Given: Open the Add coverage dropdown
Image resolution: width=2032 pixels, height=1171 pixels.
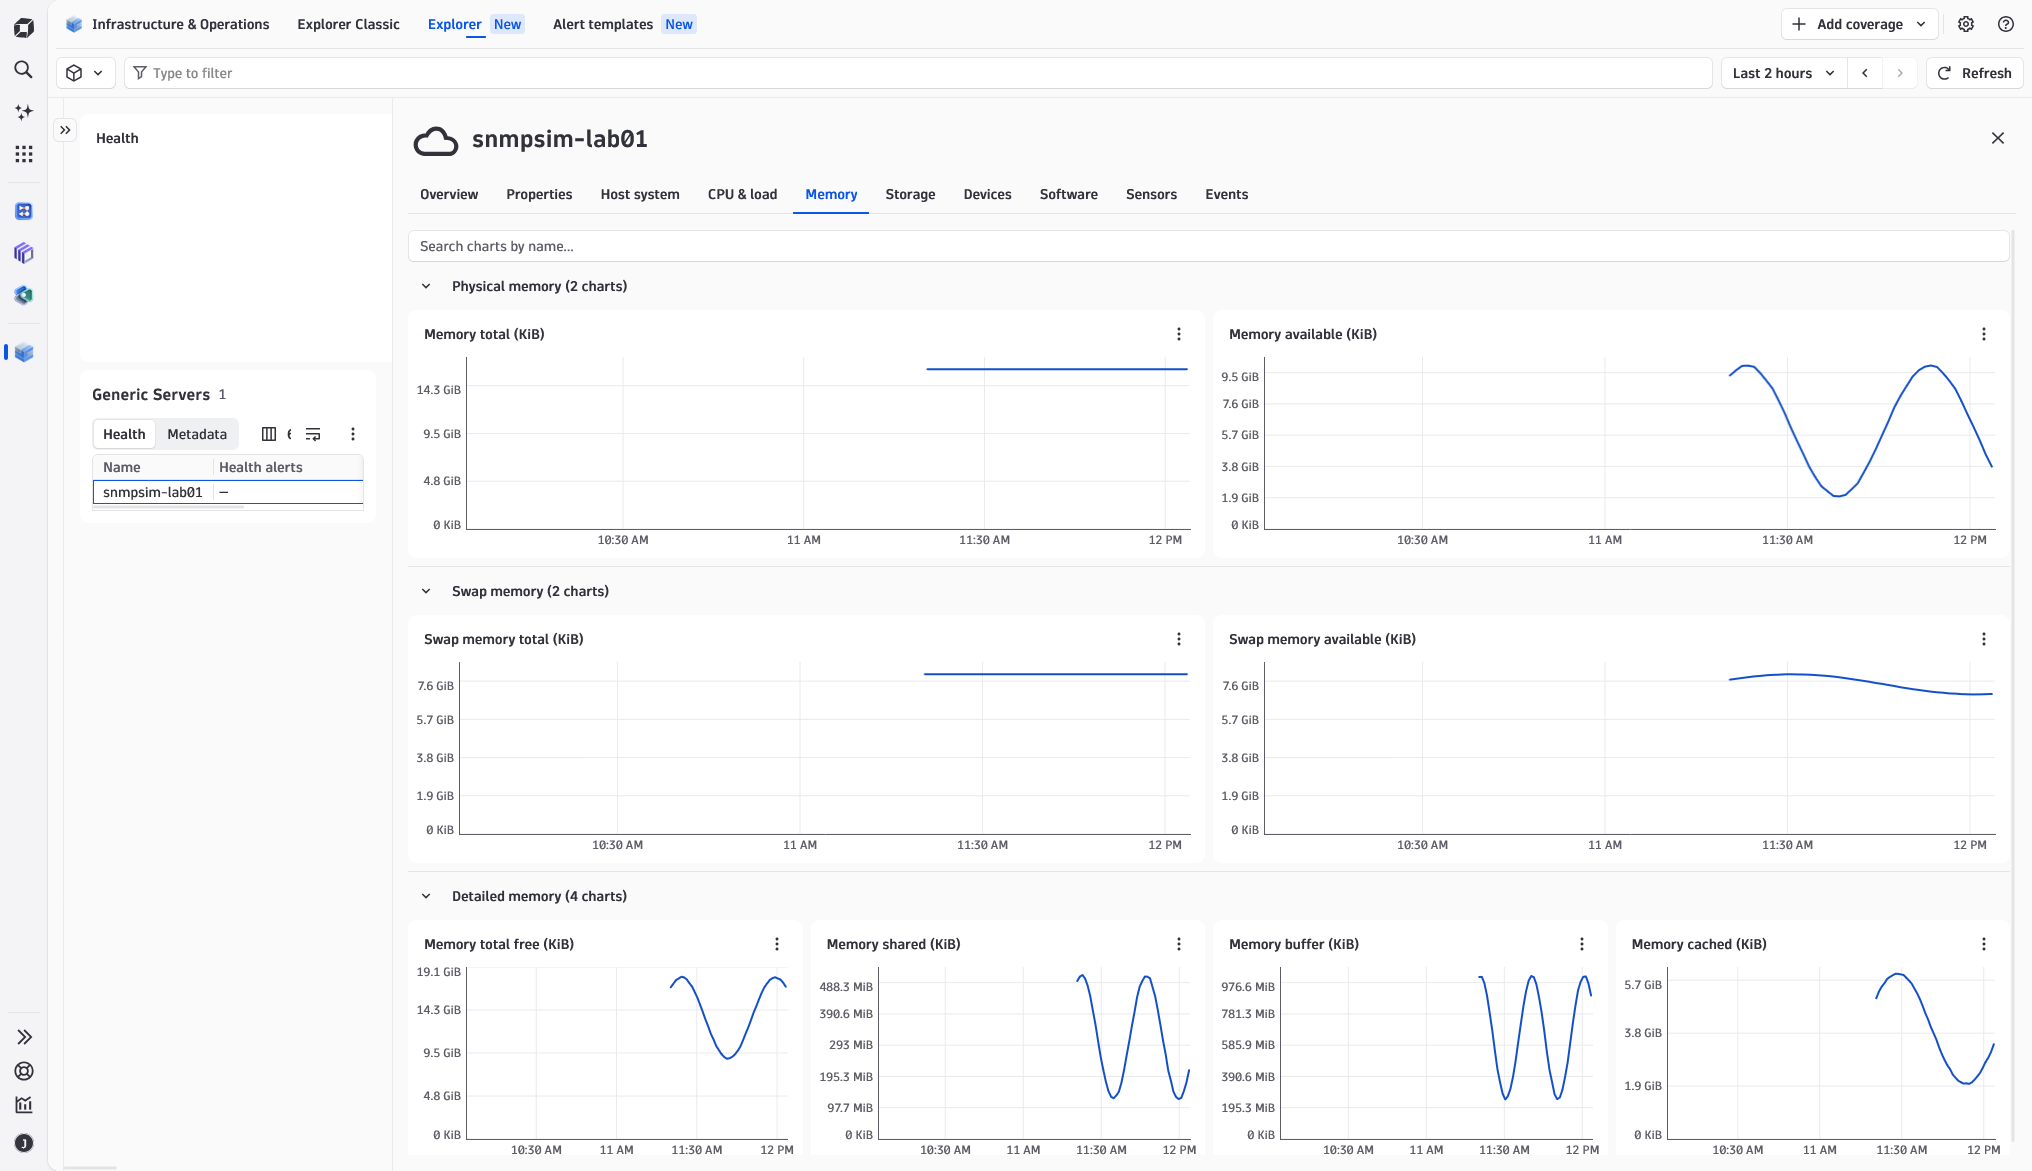Looking at the screenshot, I should pos(1859,24).
